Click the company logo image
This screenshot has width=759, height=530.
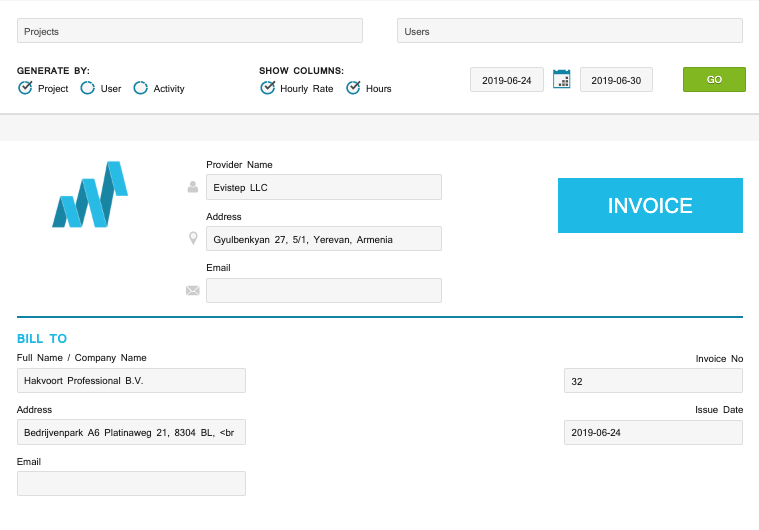coord(90,194)
